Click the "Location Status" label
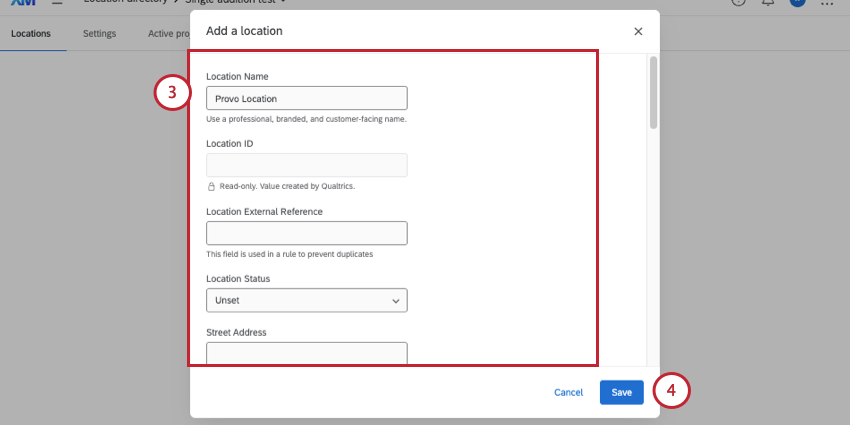Screen dimensions: 850x425 pos(238,279)
